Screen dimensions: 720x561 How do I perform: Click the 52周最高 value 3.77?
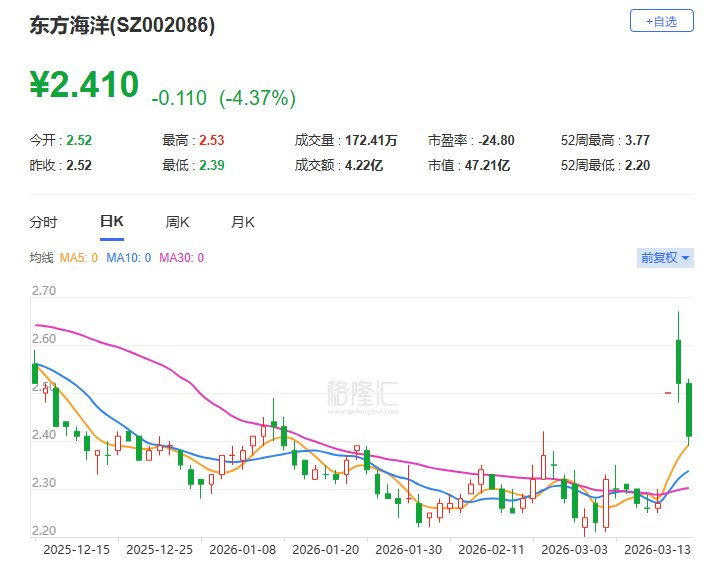pos(637,140)
